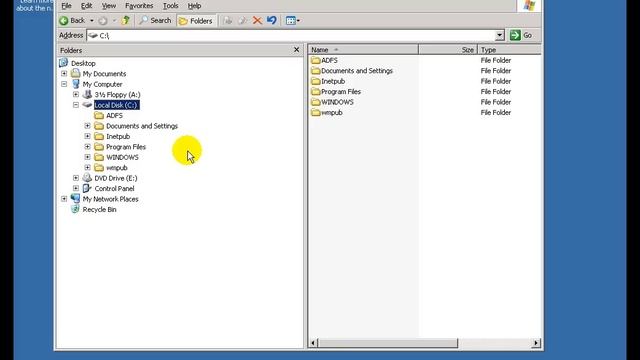This screenshot has height=360, width=640.
Task: Select My Documents icon in tree
Action: 76,73
